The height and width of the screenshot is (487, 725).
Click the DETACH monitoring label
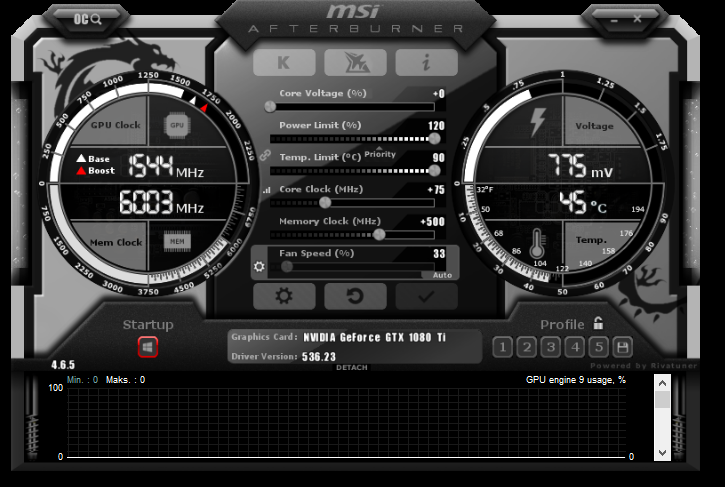coord(351,367)
